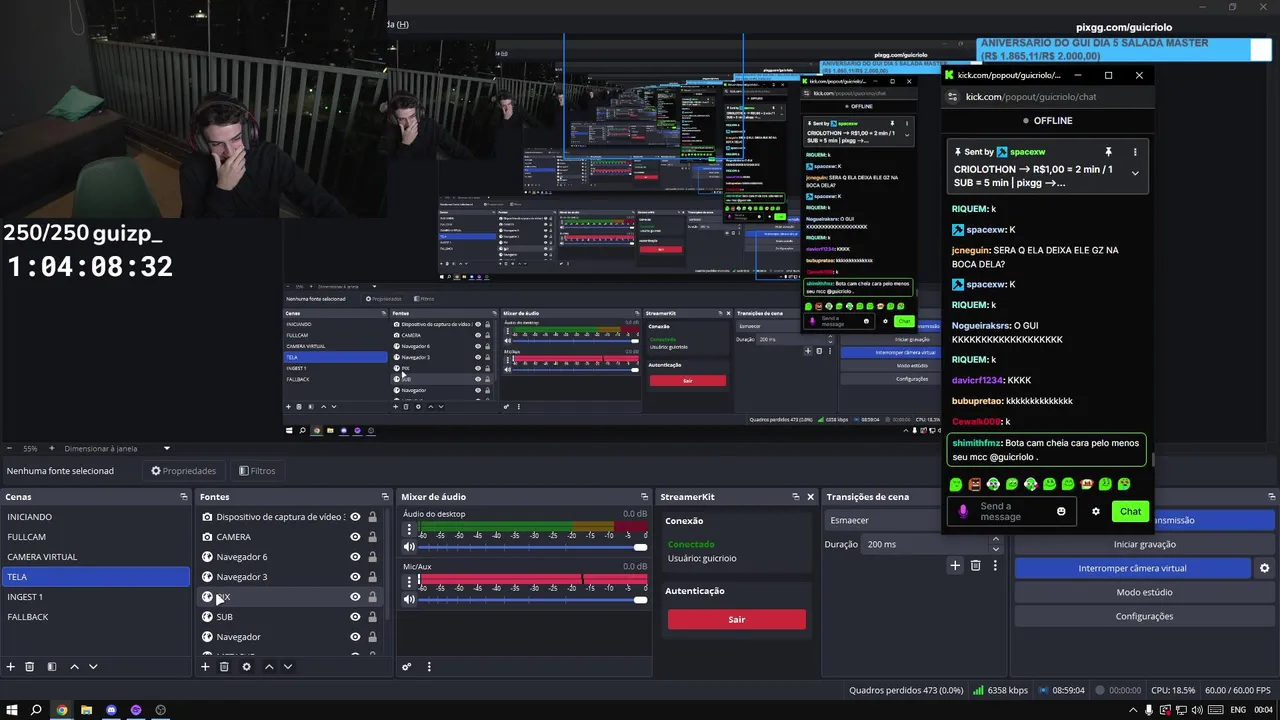
Task: Hide the Navegador 3 source
Action: pyautogui.click(x=355, y=577)
